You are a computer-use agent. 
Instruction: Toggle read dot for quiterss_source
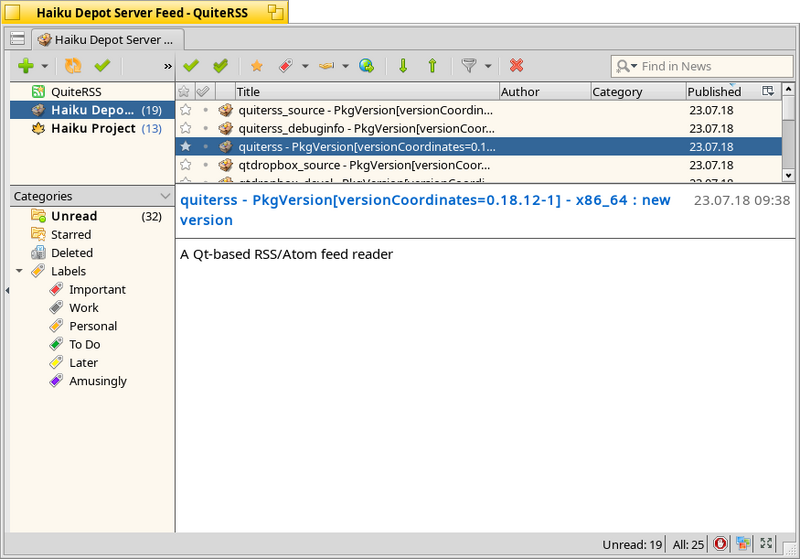pos(205,110)
